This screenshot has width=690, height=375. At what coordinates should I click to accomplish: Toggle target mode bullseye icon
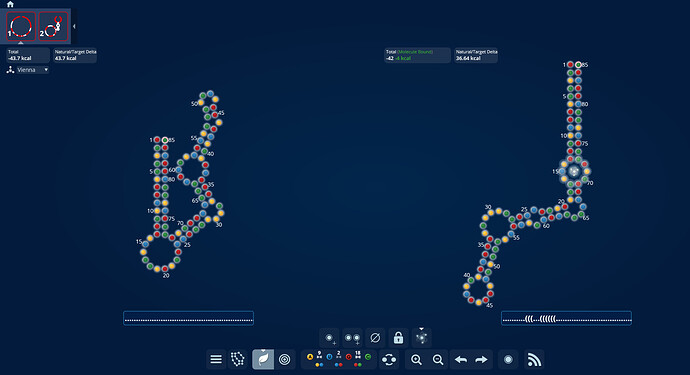click(285, 360)
